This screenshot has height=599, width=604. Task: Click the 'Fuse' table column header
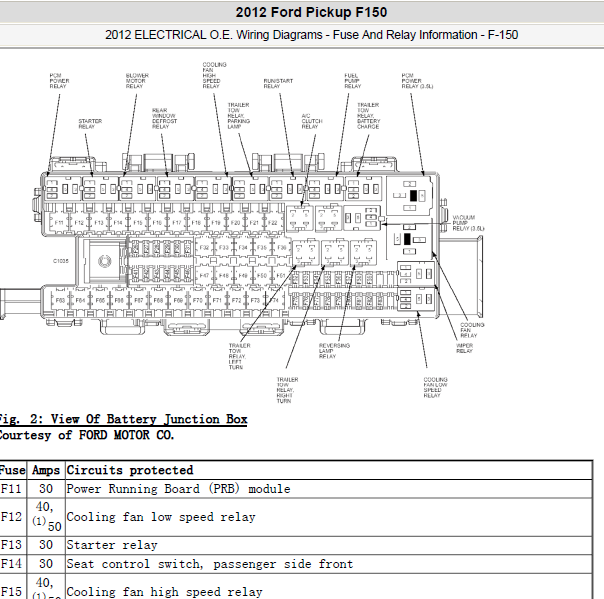[x=13, y=470]
